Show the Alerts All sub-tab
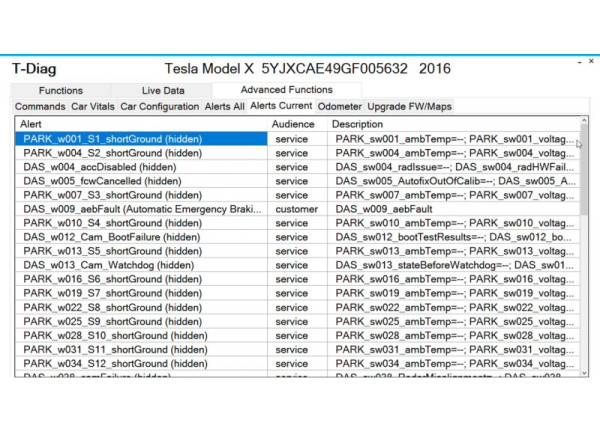Viewport: 600px width, 433px height. click(224, 106)
